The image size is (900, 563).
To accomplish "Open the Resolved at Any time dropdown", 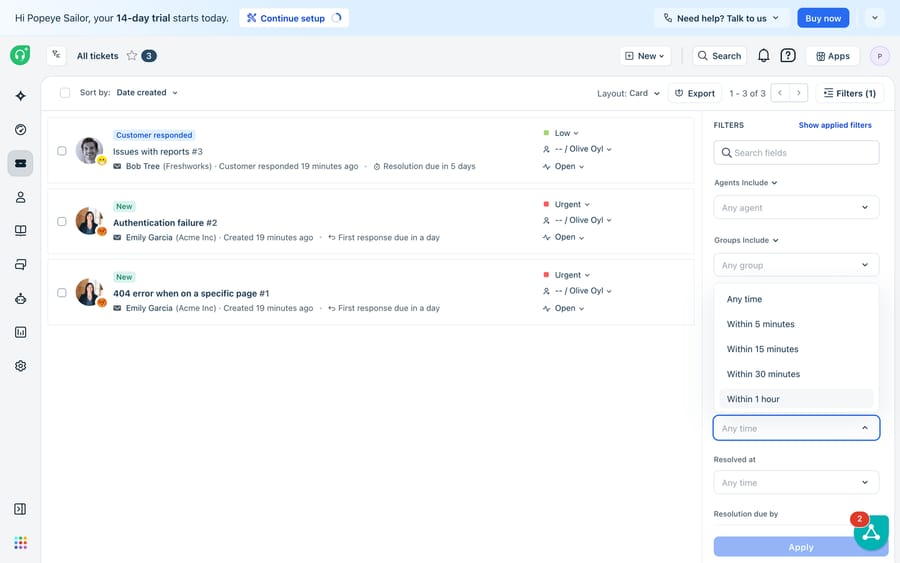I will [796, 482].
